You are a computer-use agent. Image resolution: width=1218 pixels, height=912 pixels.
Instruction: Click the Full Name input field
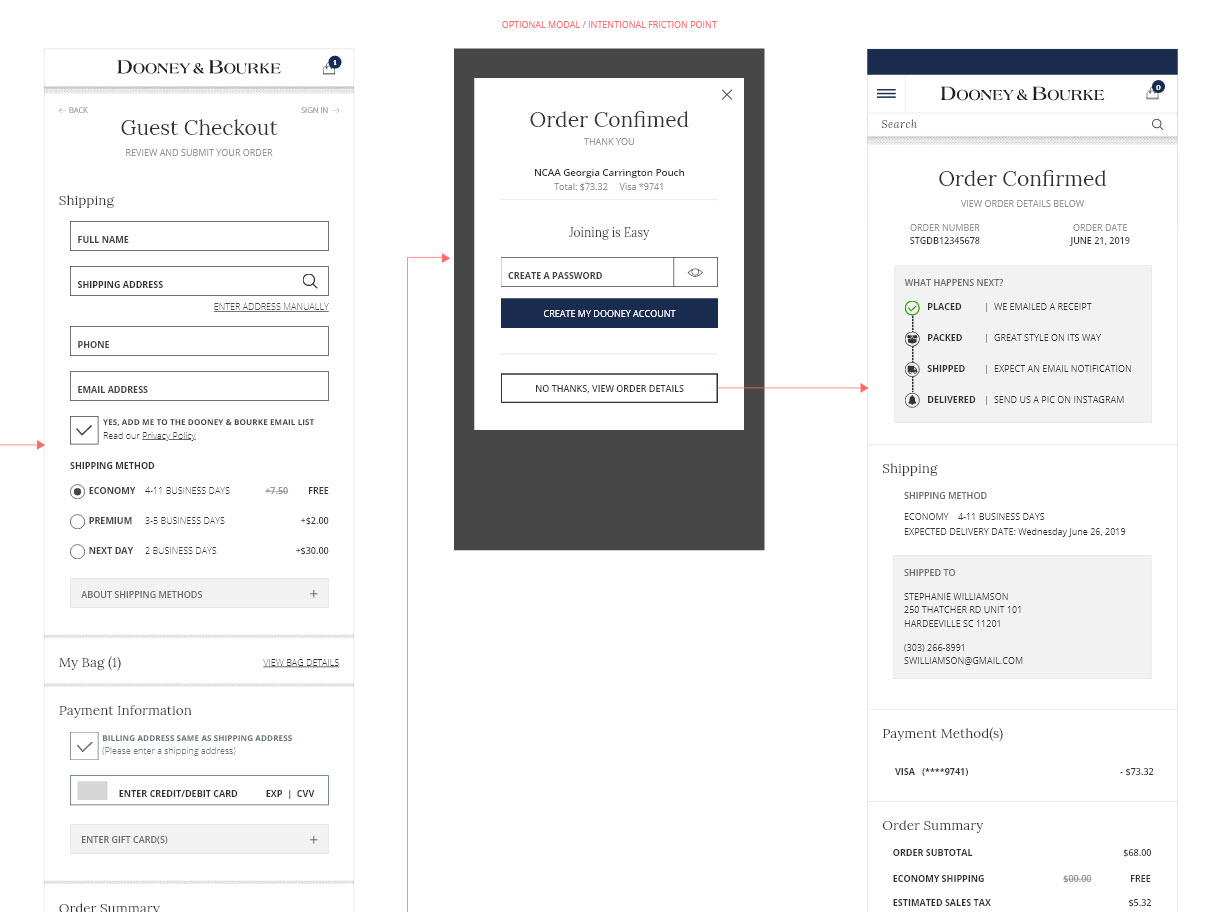pyautogui.click(x=199, y=236)
